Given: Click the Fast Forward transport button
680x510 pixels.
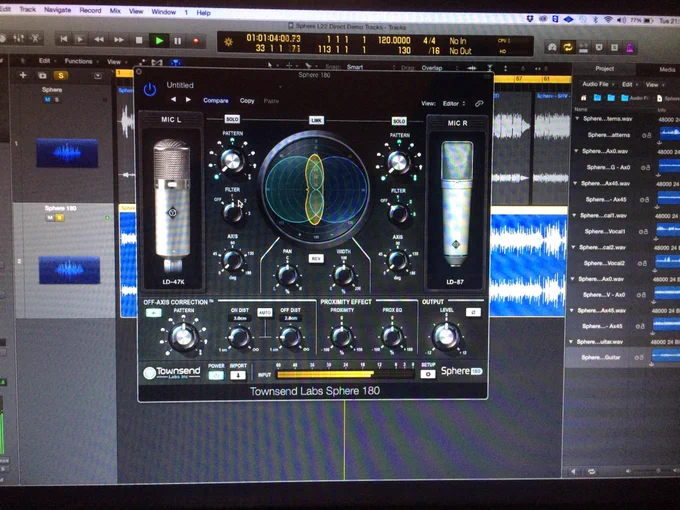Looking at the screenshot, I should 119,40.
